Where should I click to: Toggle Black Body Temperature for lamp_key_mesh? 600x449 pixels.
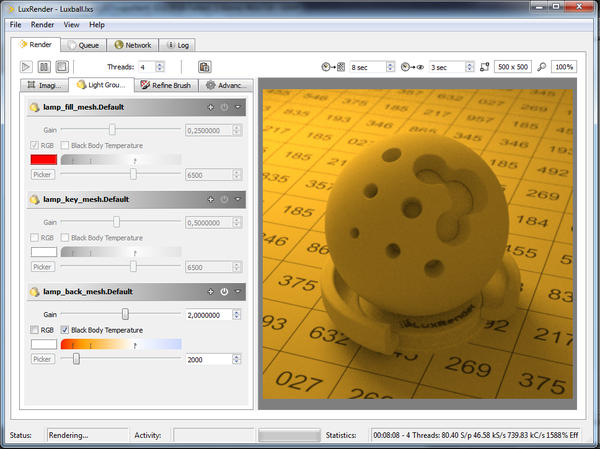(65, 238)
